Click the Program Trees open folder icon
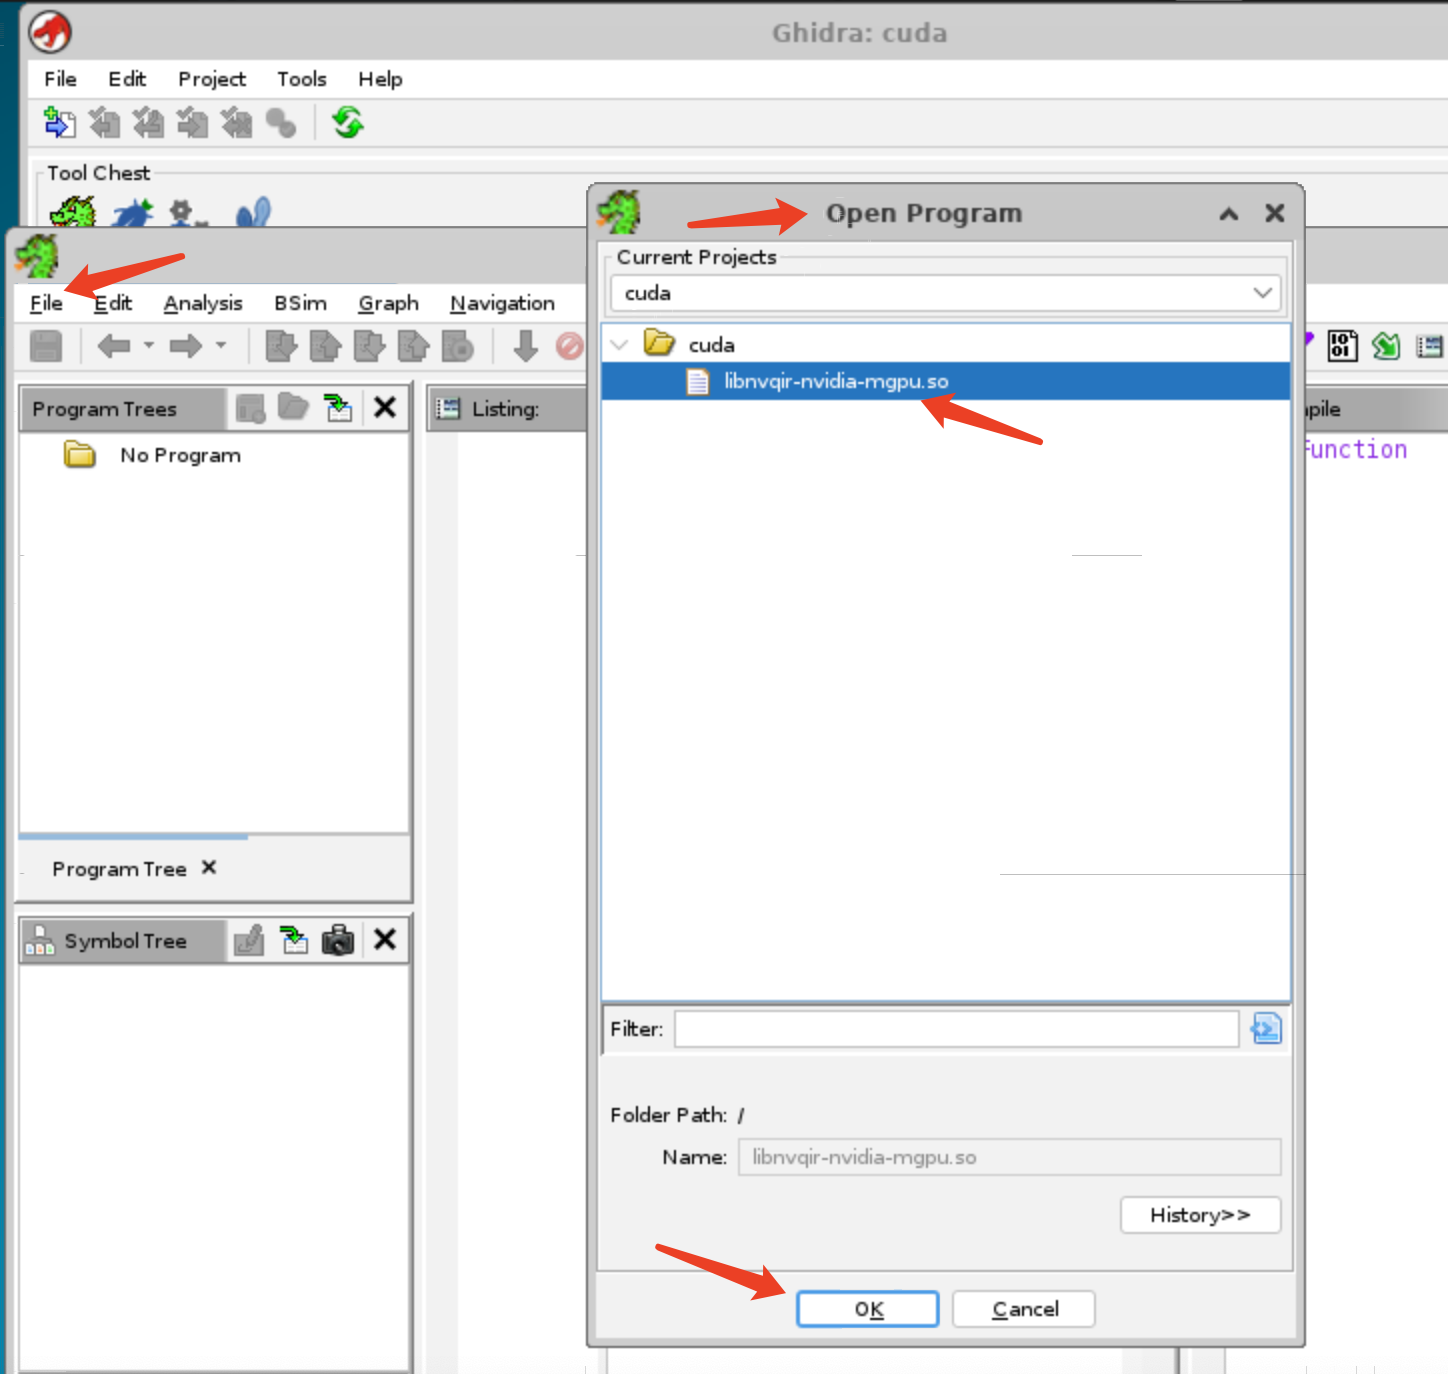Viewport: 1448px width, 1374px height. point(293,406)
